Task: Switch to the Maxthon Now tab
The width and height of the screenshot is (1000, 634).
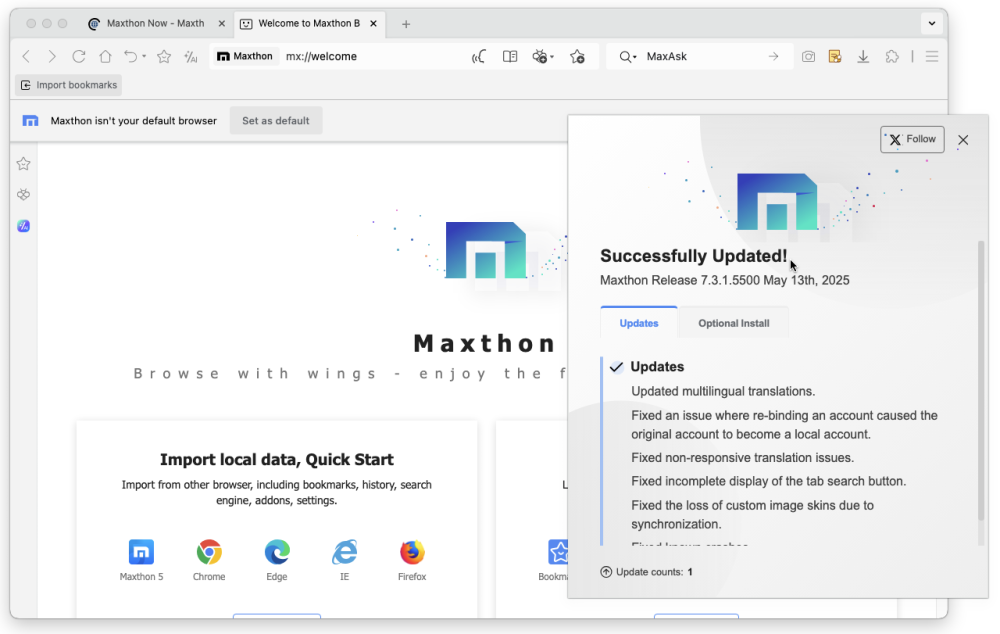Action: coord(154,23)
